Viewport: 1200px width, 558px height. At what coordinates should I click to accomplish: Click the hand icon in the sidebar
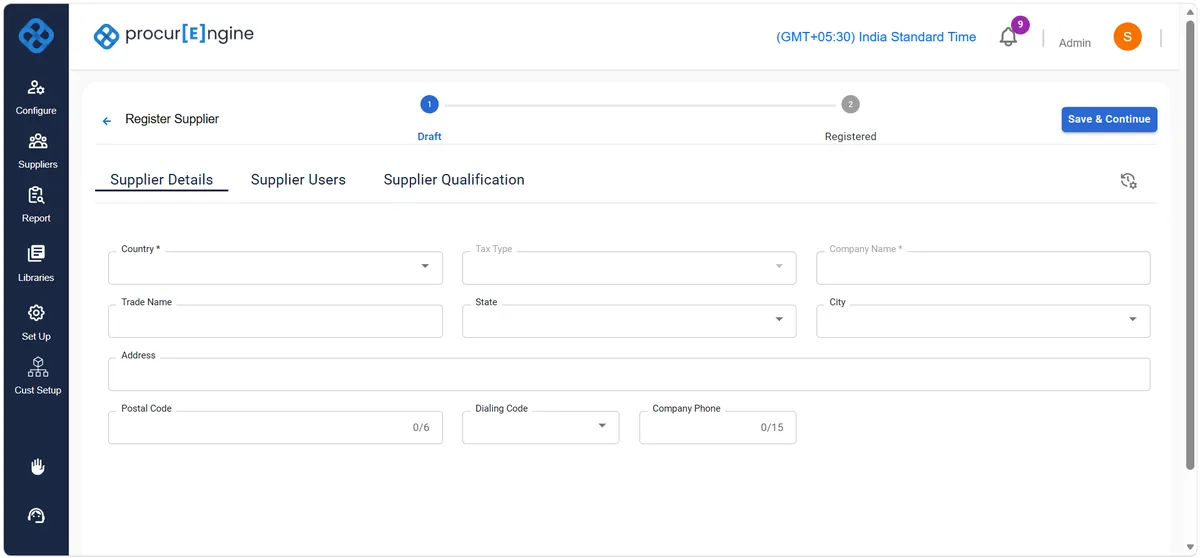[37, 467]
